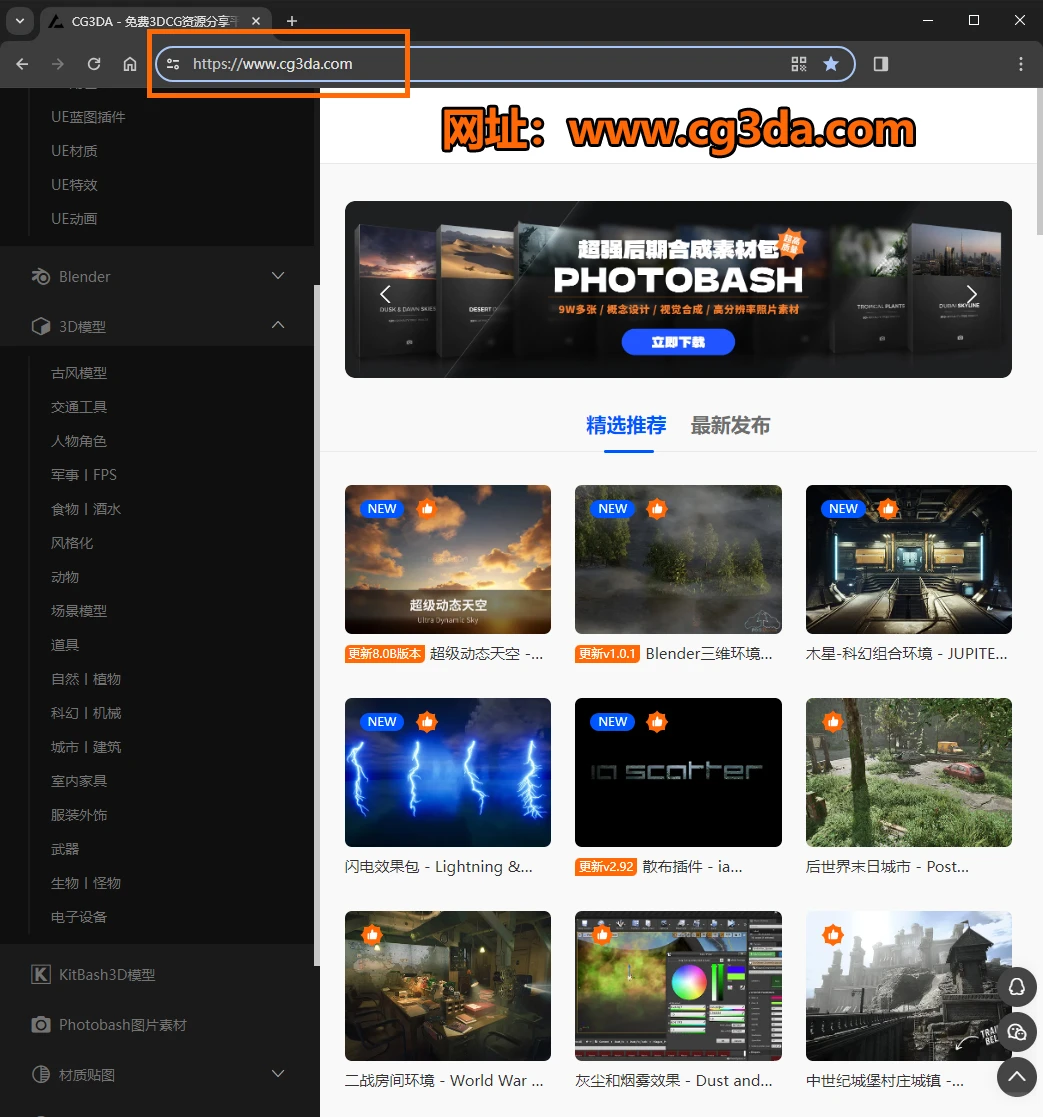
Task: Show next banner slide arrow
Action: point(971,293)
